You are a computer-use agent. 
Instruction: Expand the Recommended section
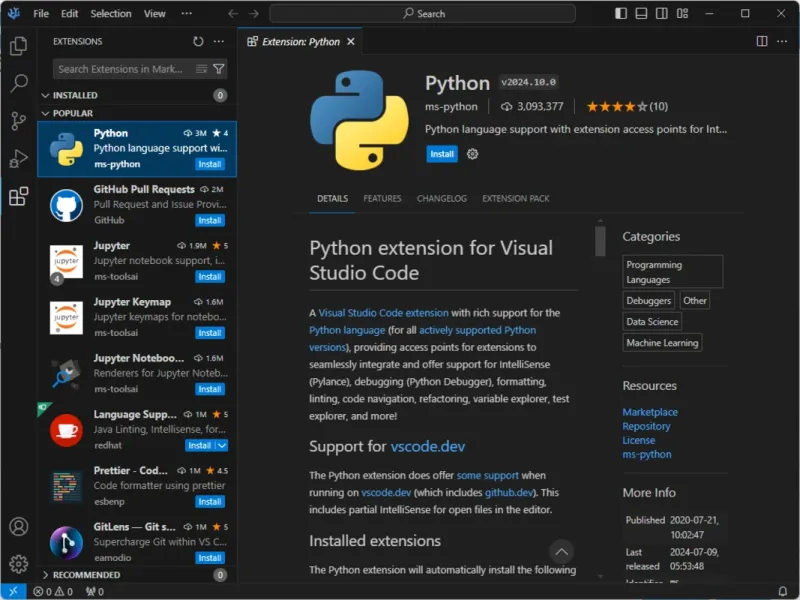pos(137,575)
